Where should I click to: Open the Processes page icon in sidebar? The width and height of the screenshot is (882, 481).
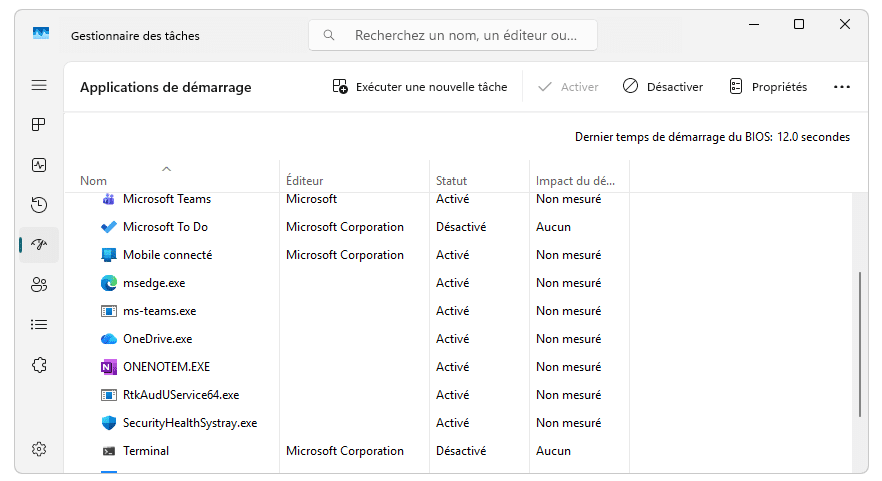[x=39, y=124]
